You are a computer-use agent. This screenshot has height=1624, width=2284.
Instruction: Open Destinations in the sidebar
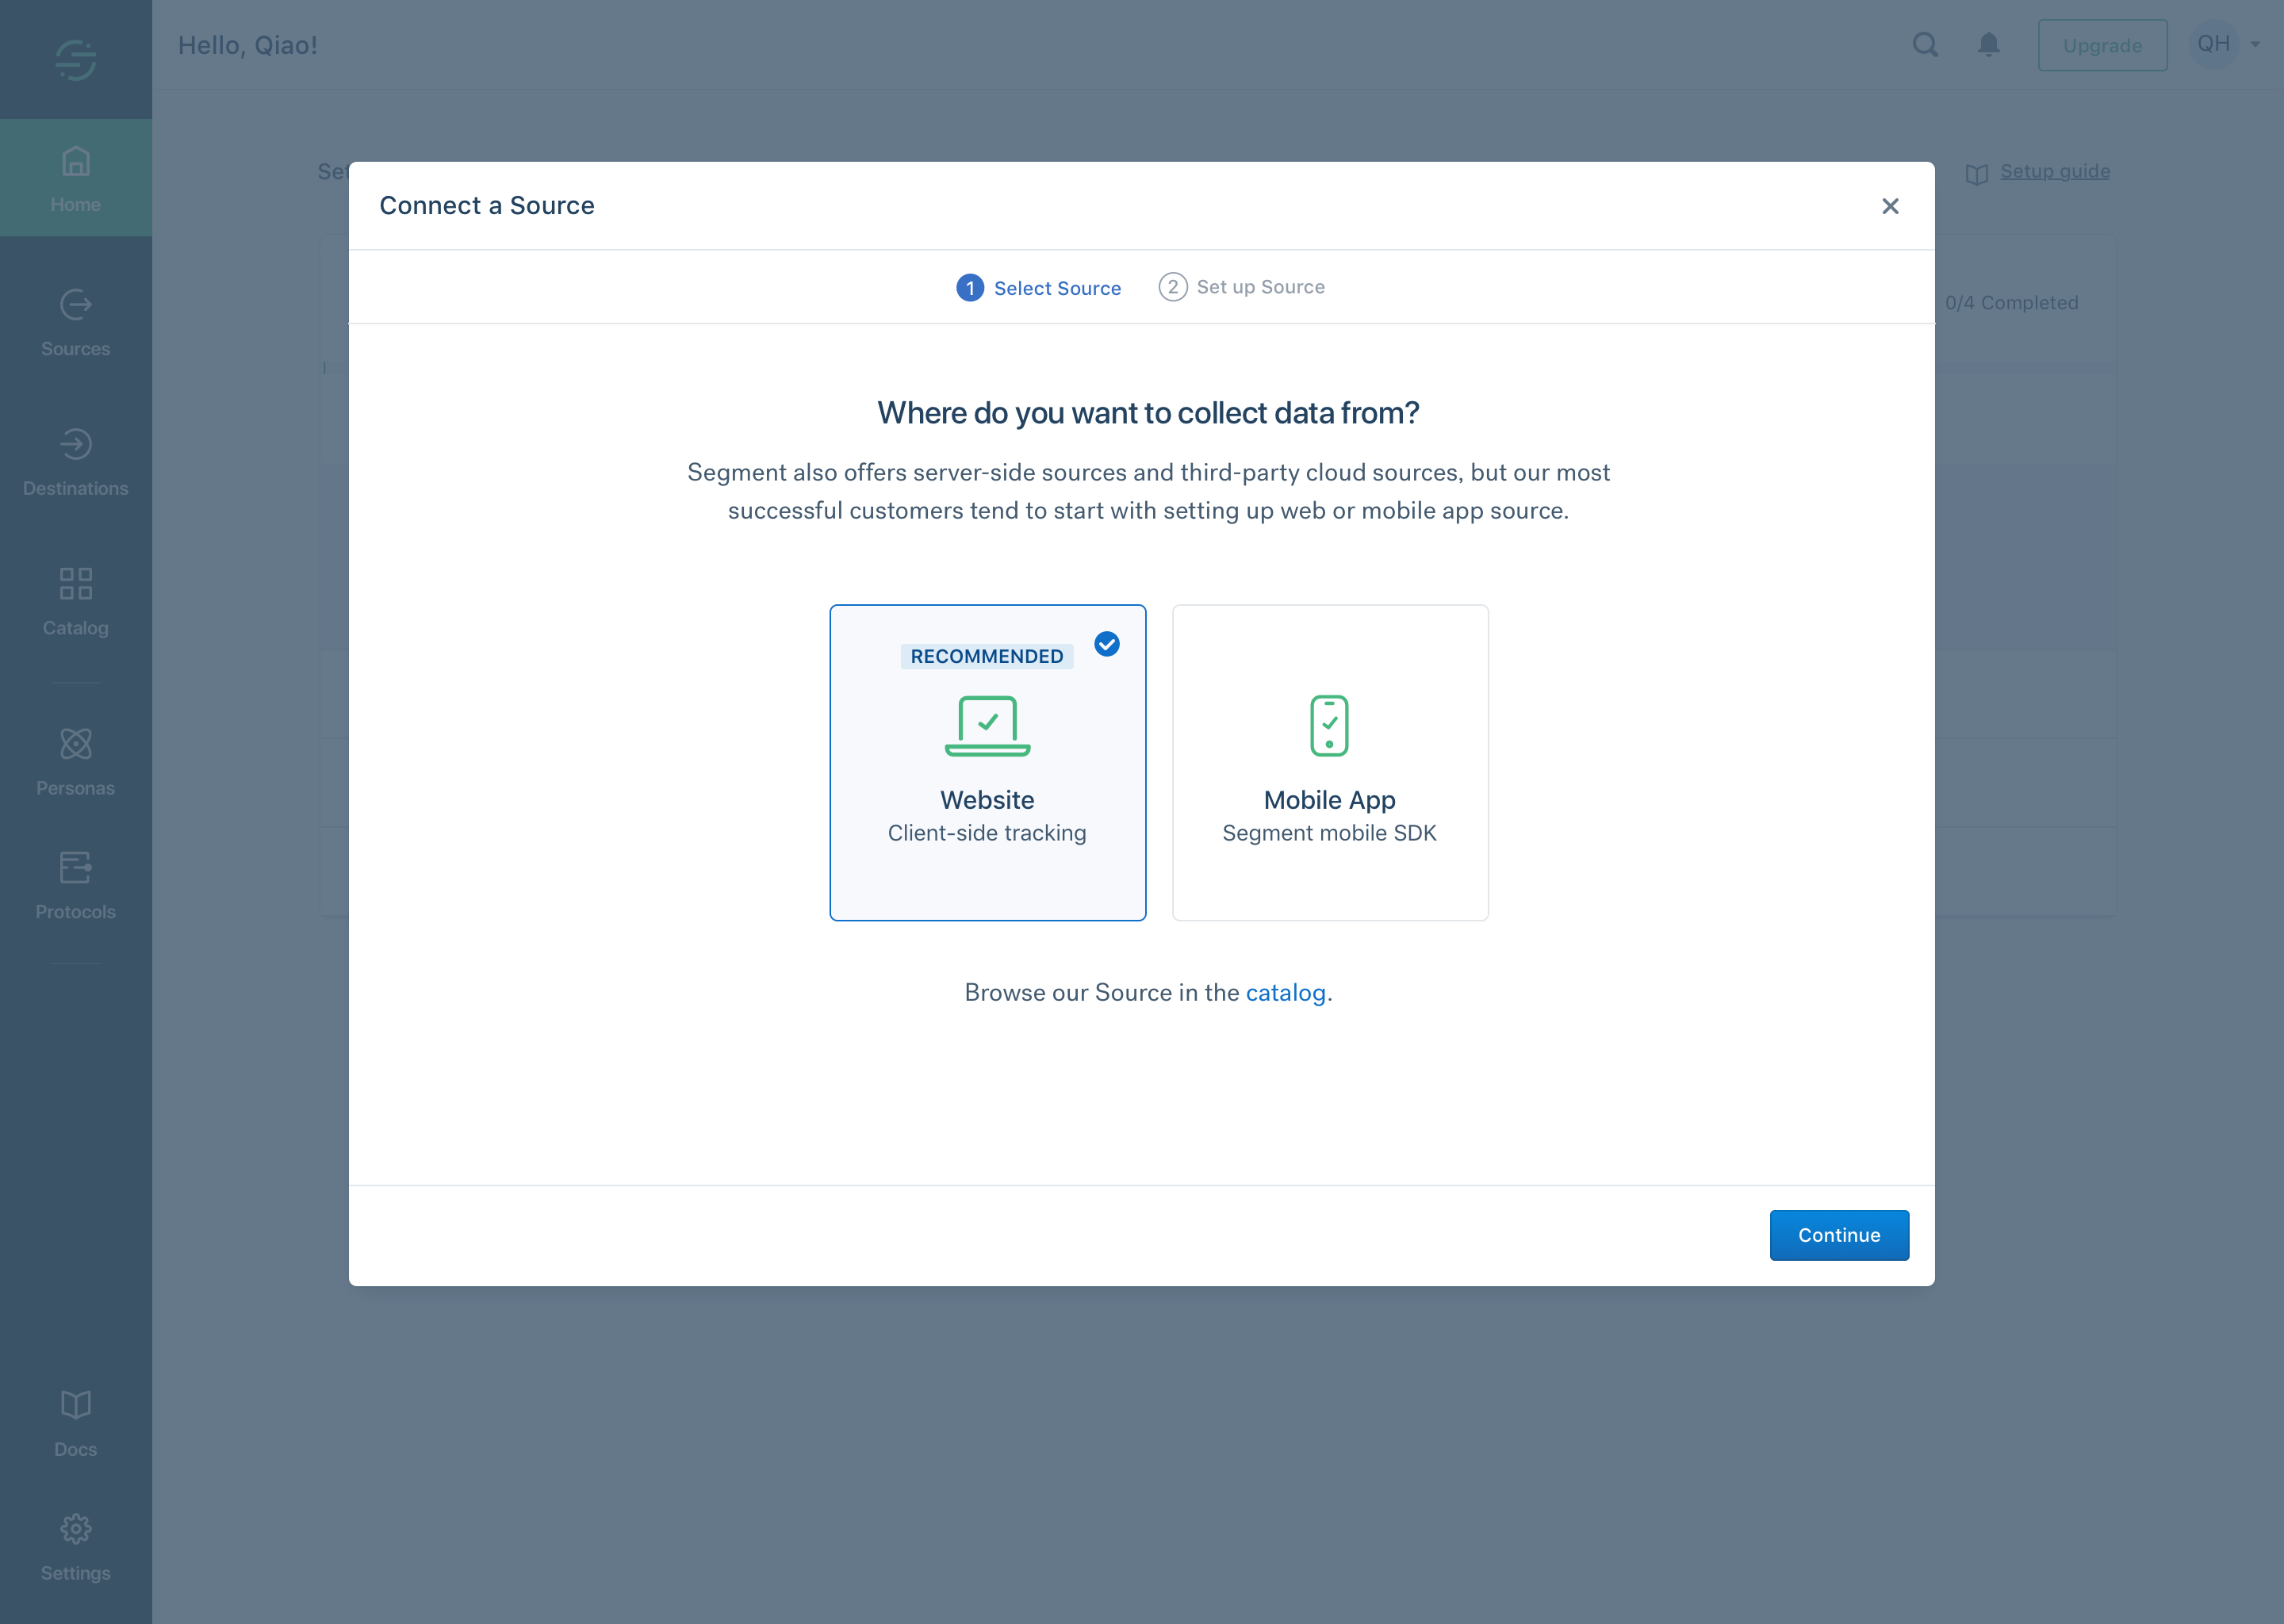76,462
